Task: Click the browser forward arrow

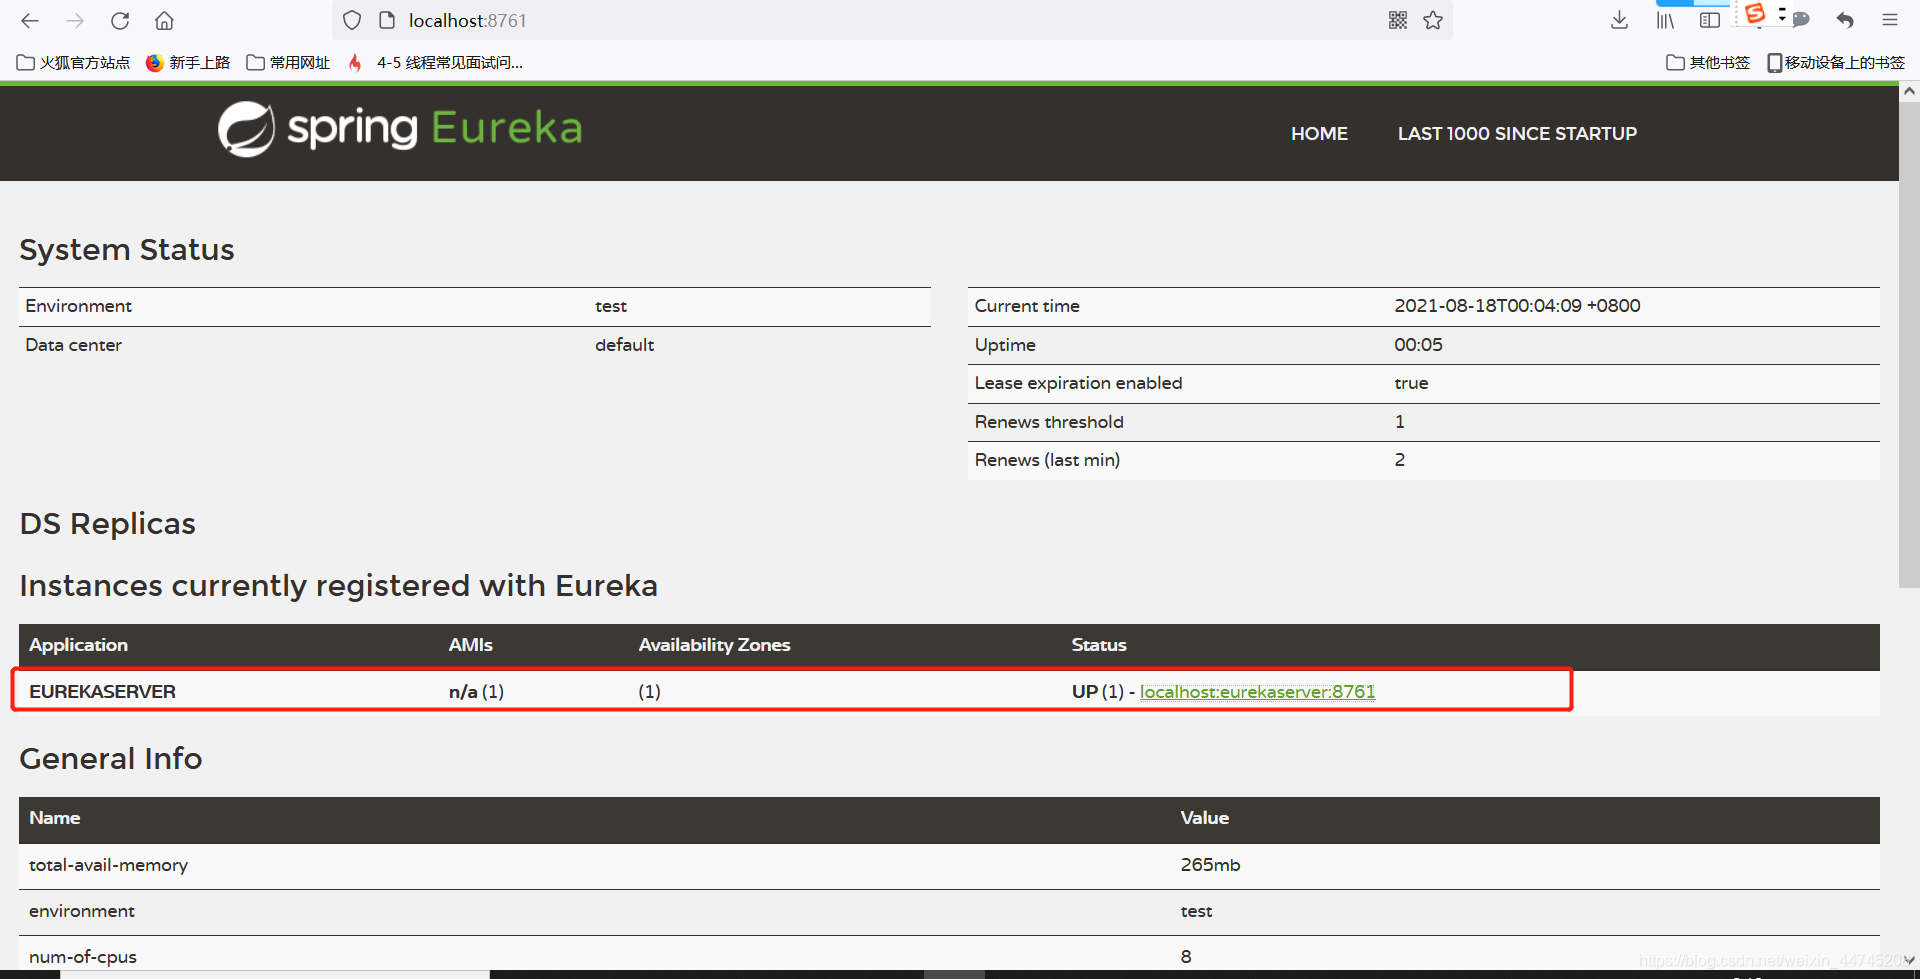Action: point(75,20)
